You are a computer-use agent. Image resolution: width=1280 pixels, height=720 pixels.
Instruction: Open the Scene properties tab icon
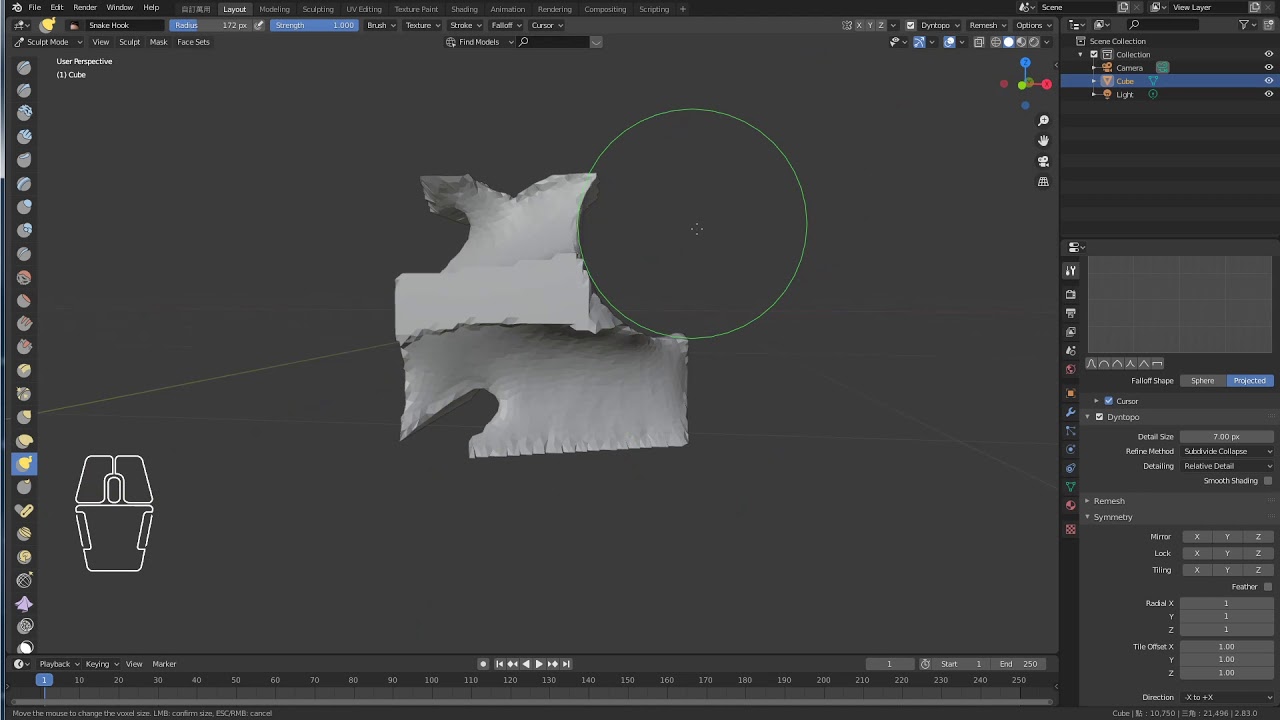[x=1070, y=351]
